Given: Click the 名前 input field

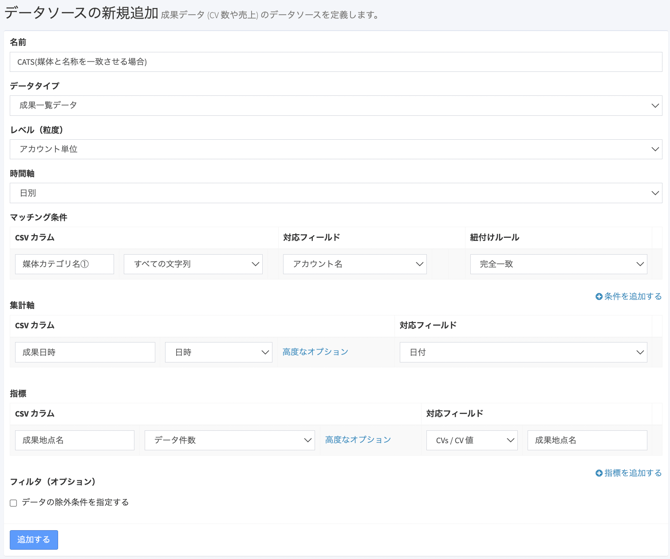Looking at the screenshot, I should (x=336, y=62).
